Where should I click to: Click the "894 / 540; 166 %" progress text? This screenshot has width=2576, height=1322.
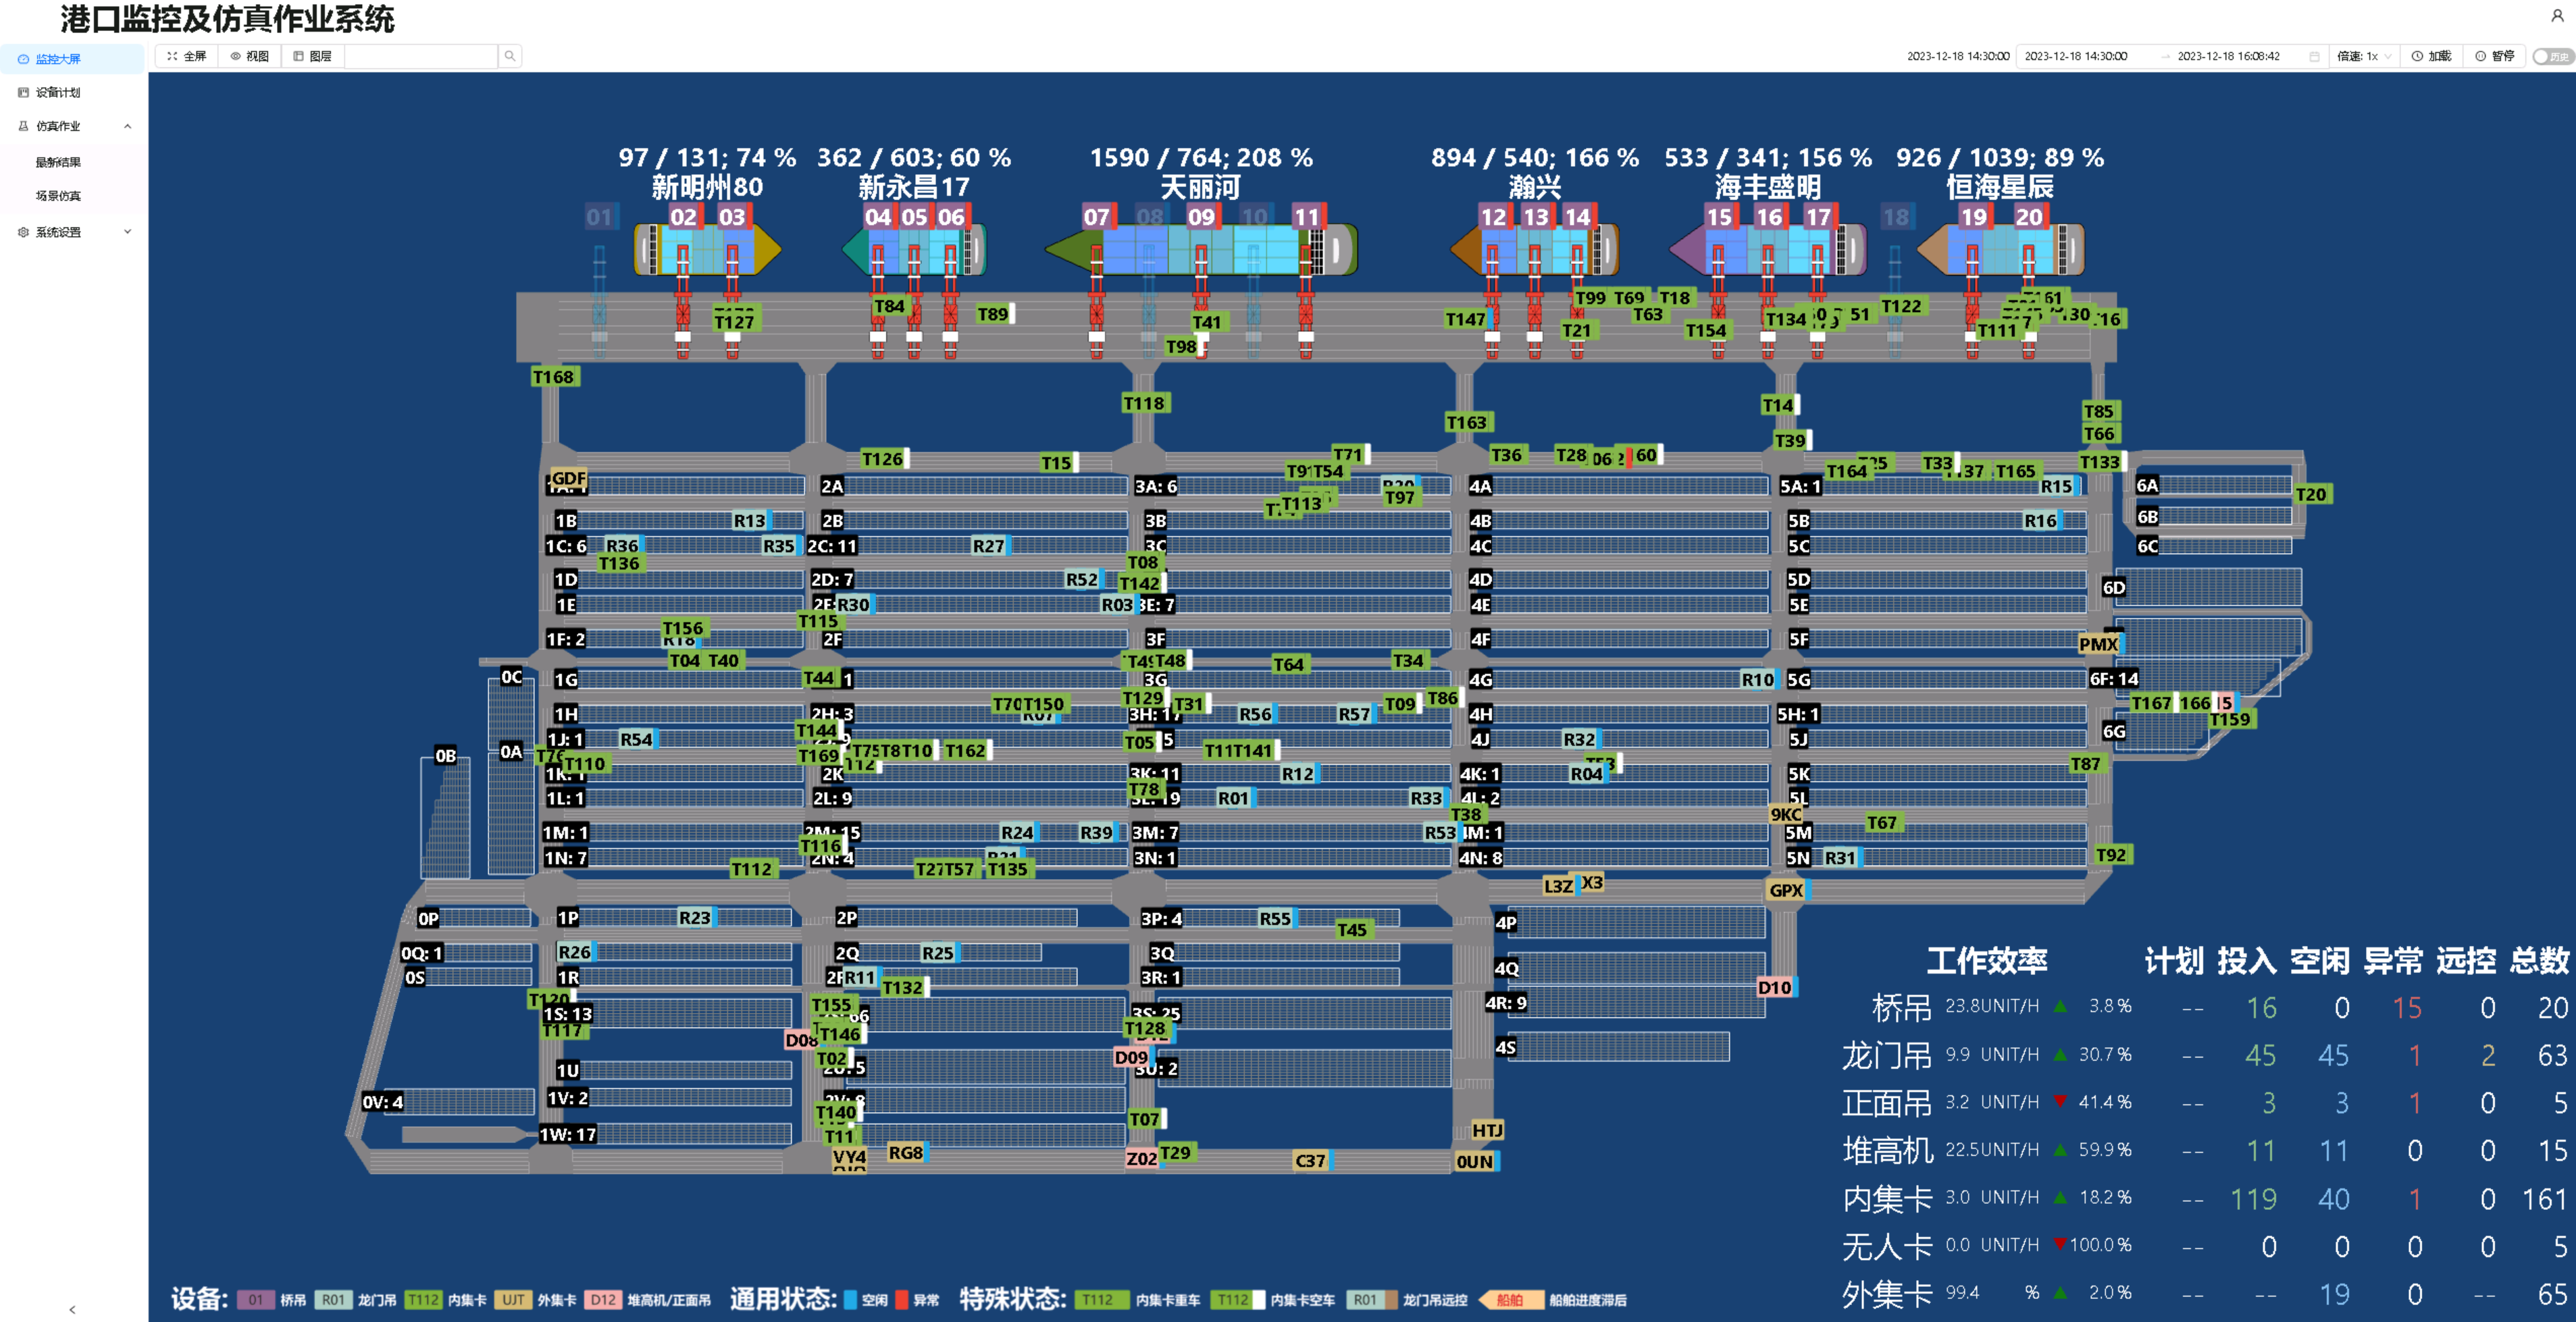(1535, 158)
